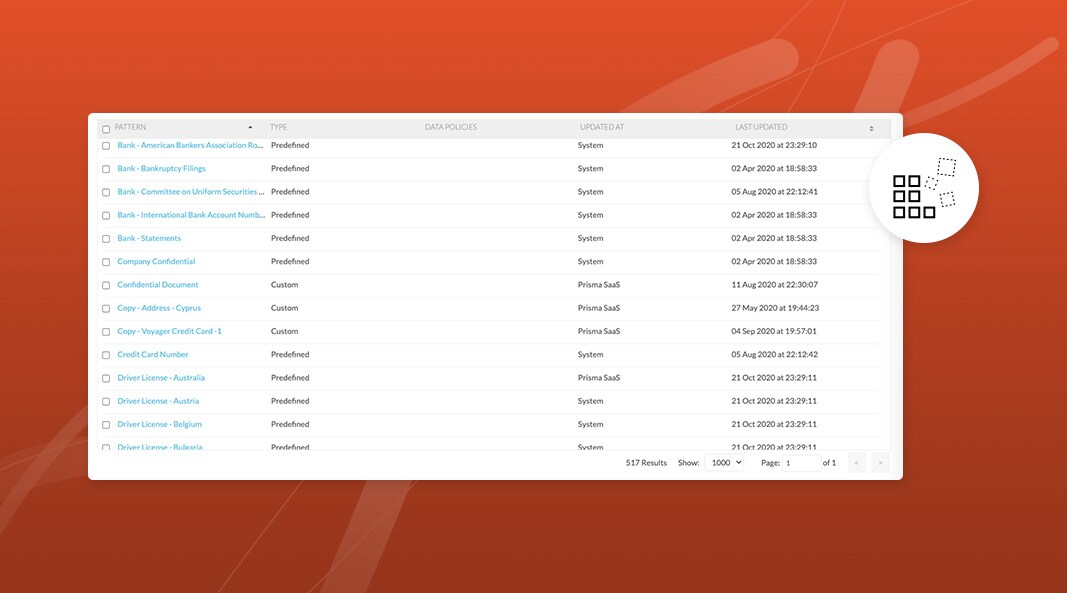Click the TYPE column header
Image resolution: width=1067 pixels, height=593 pixels.
278,127
